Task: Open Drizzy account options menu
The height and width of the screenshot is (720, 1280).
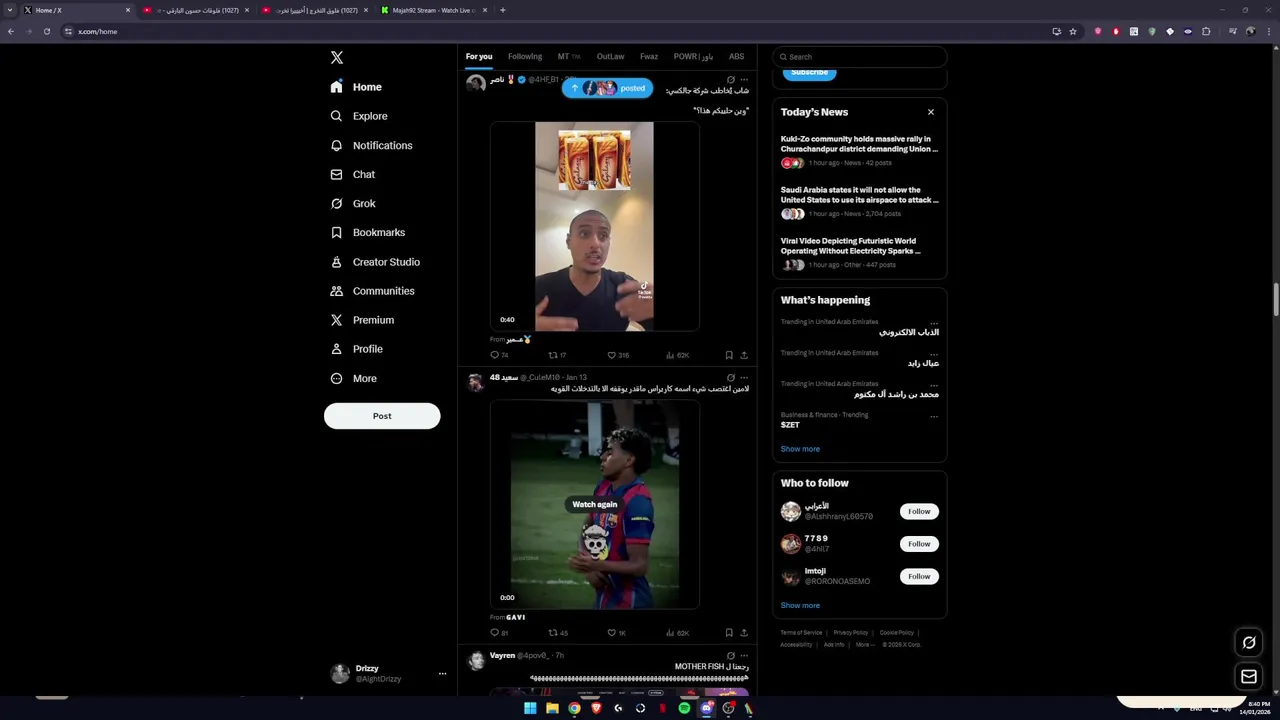Action: [x=442, y=674]
